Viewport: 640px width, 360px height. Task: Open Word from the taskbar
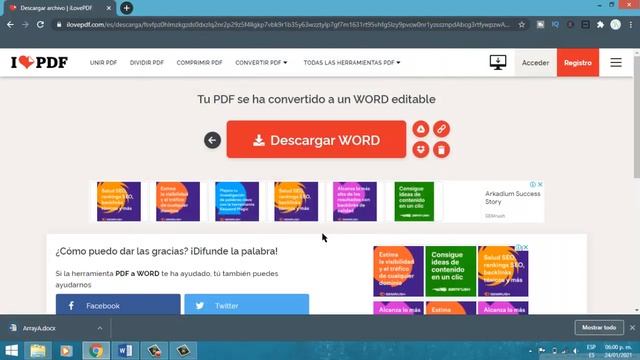point(125,350)
